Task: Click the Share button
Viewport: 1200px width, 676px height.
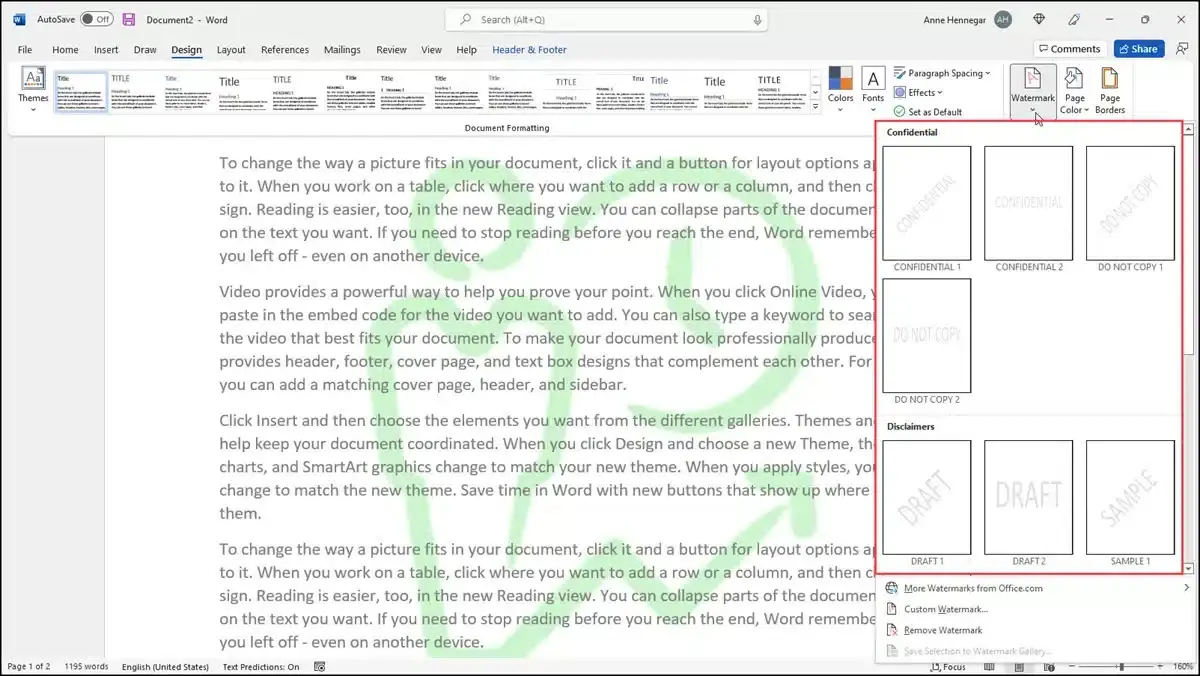Action: [1138, 49]
